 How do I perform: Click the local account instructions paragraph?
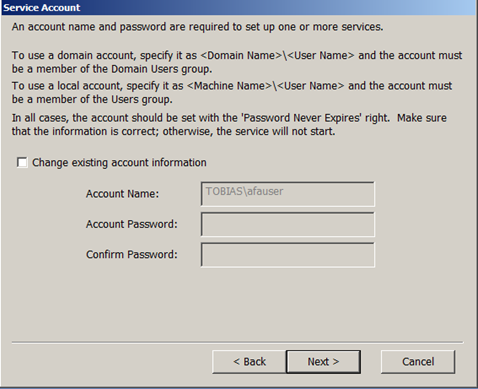[232, 92]
